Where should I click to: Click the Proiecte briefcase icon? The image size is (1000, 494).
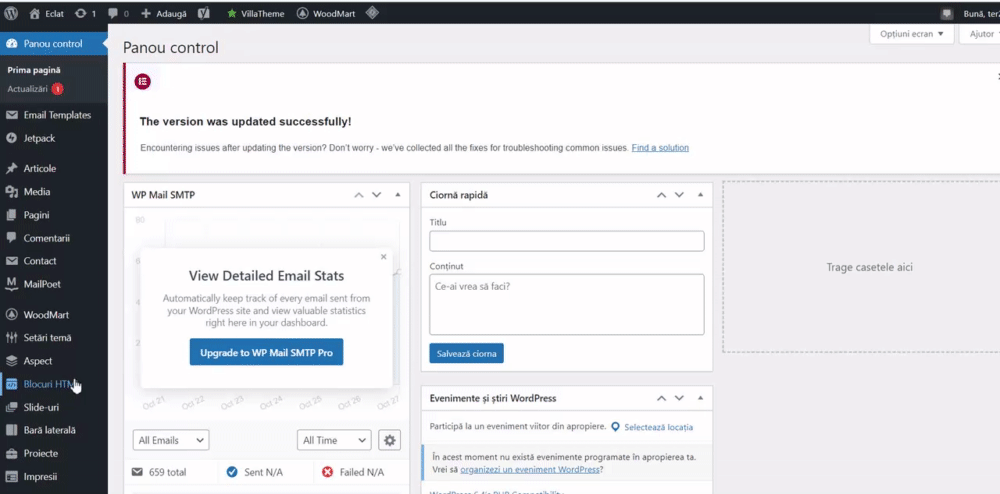(x=11, y=453)
